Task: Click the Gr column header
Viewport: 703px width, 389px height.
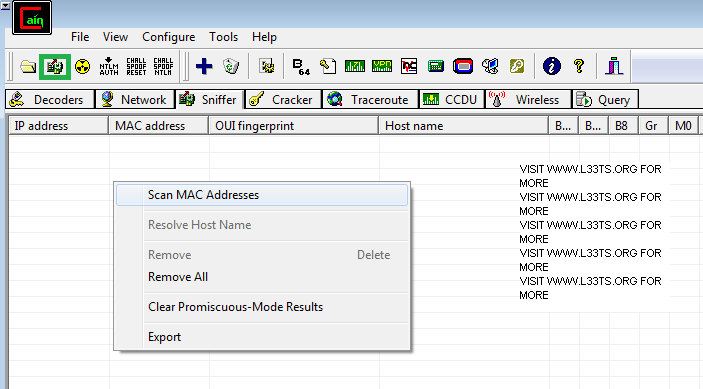Action: point(653,126)
